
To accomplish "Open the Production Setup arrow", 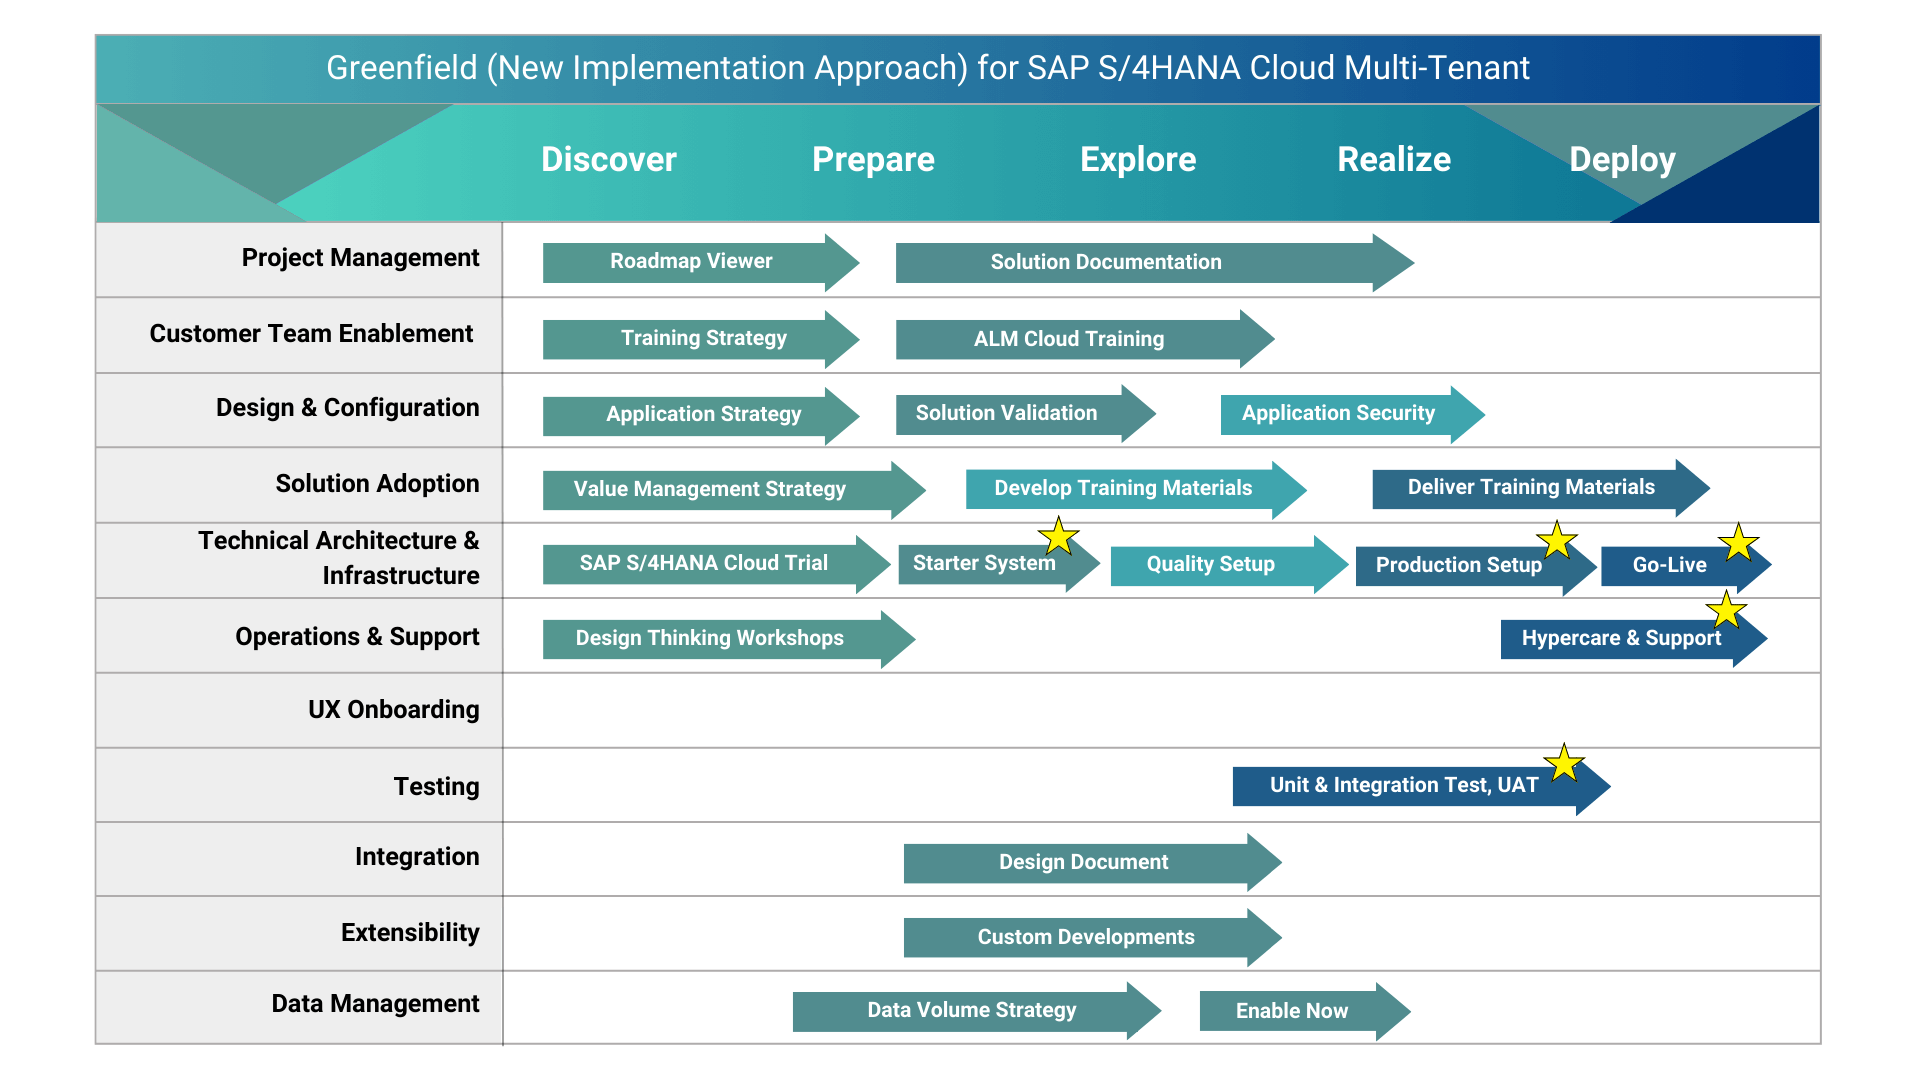I will [1476, 566].
